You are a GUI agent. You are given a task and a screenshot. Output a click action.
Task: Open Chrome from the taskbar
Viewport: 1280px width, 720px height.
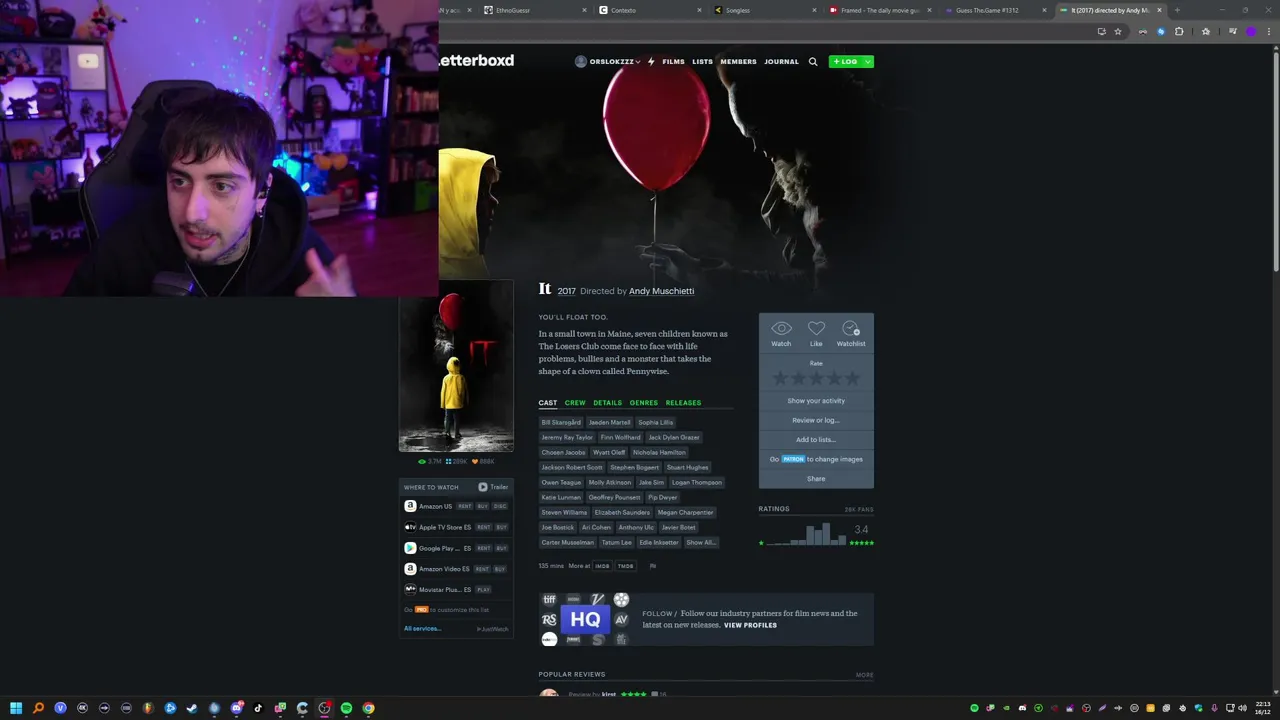click(x=368, y=708)
